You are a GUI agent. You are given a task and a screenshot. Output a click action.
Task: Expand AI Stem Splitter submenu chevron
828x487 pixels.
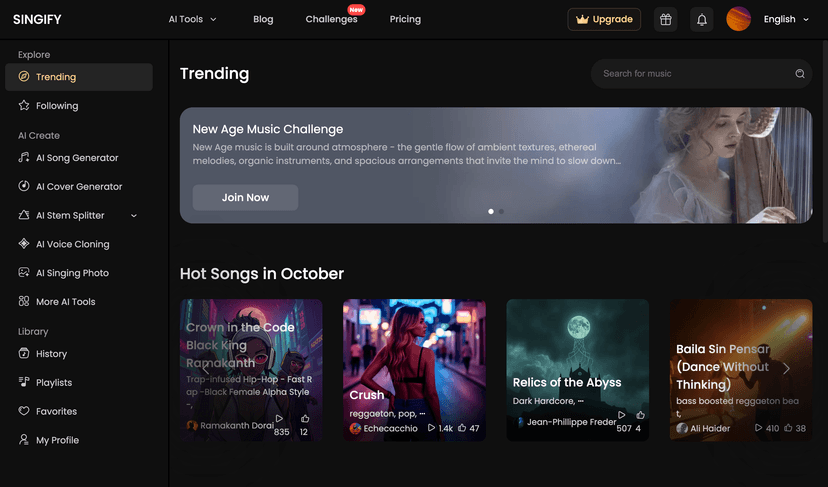click(134, 216)
